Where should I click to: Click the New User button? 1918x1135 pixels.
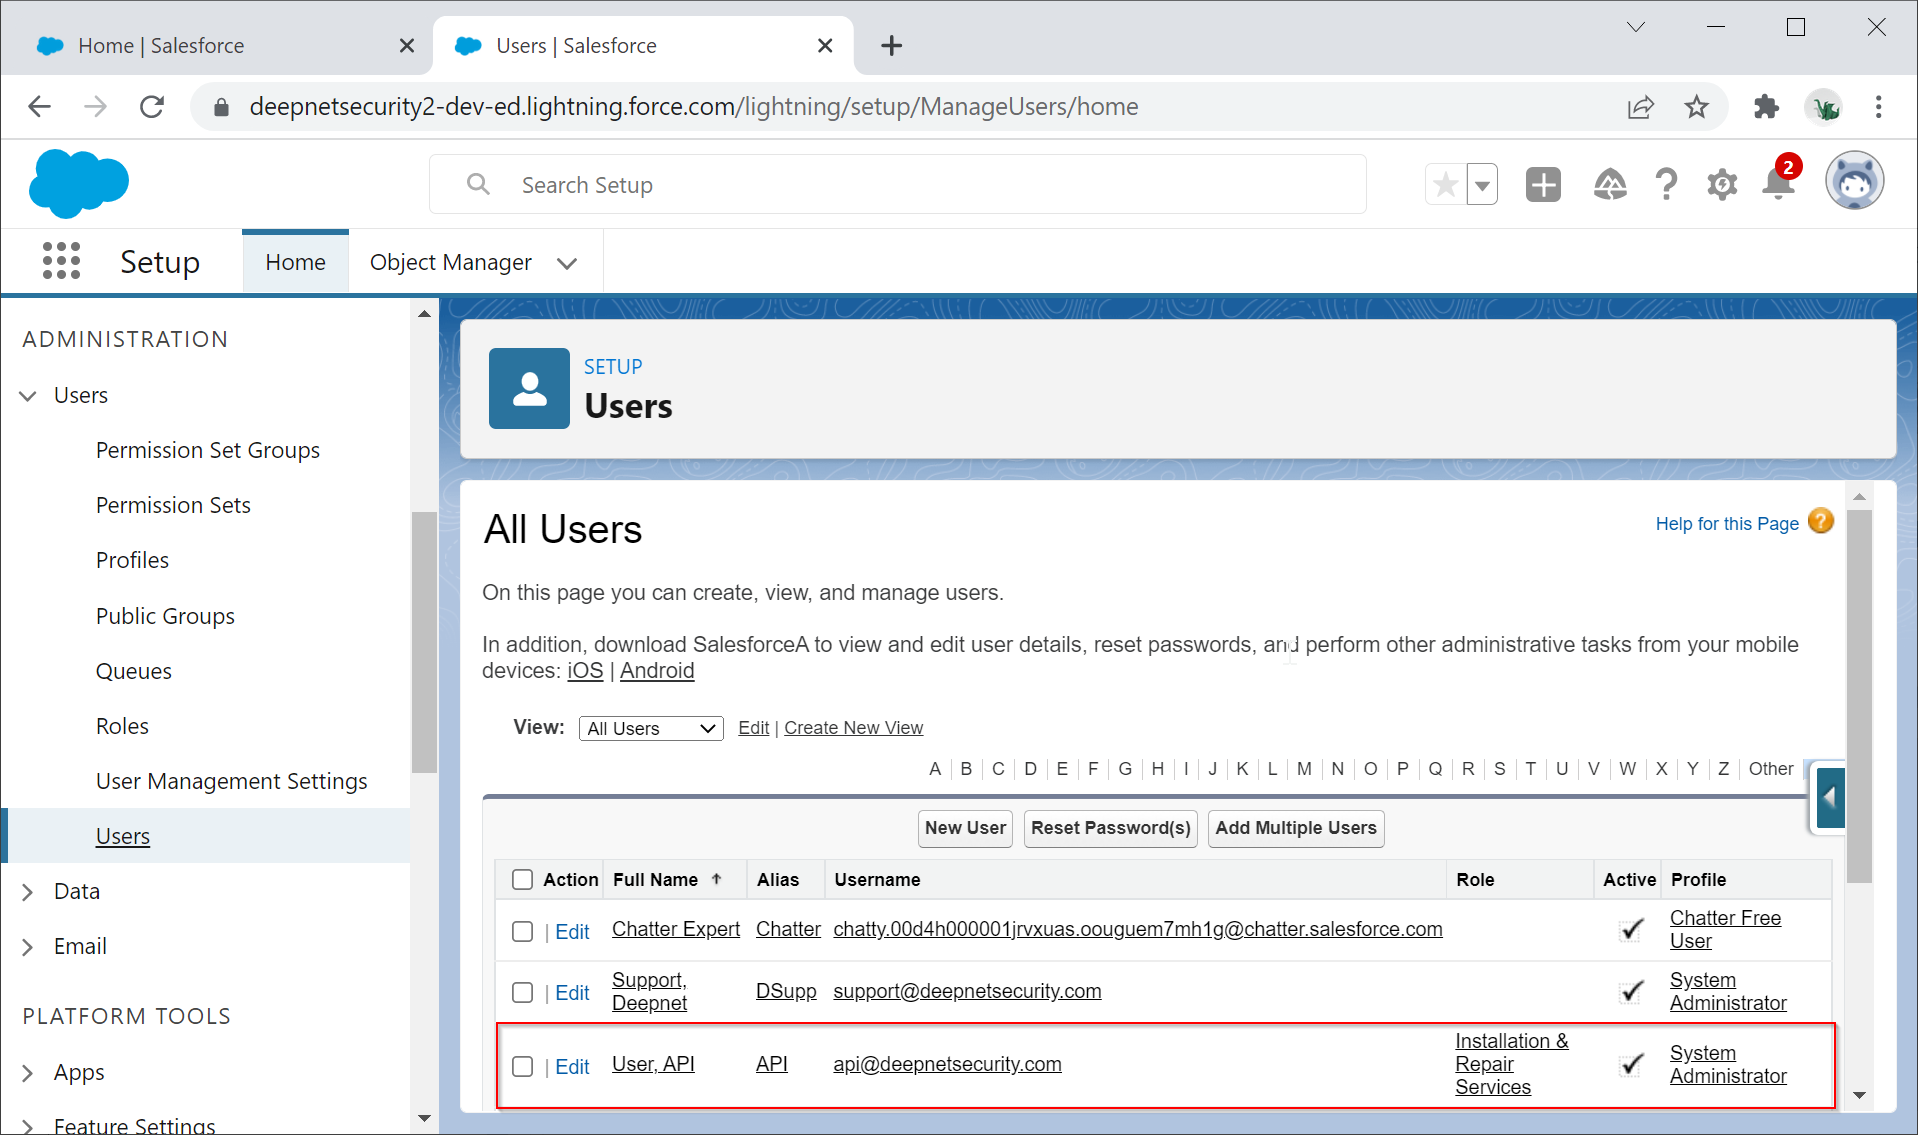click(x=965, y=828)
